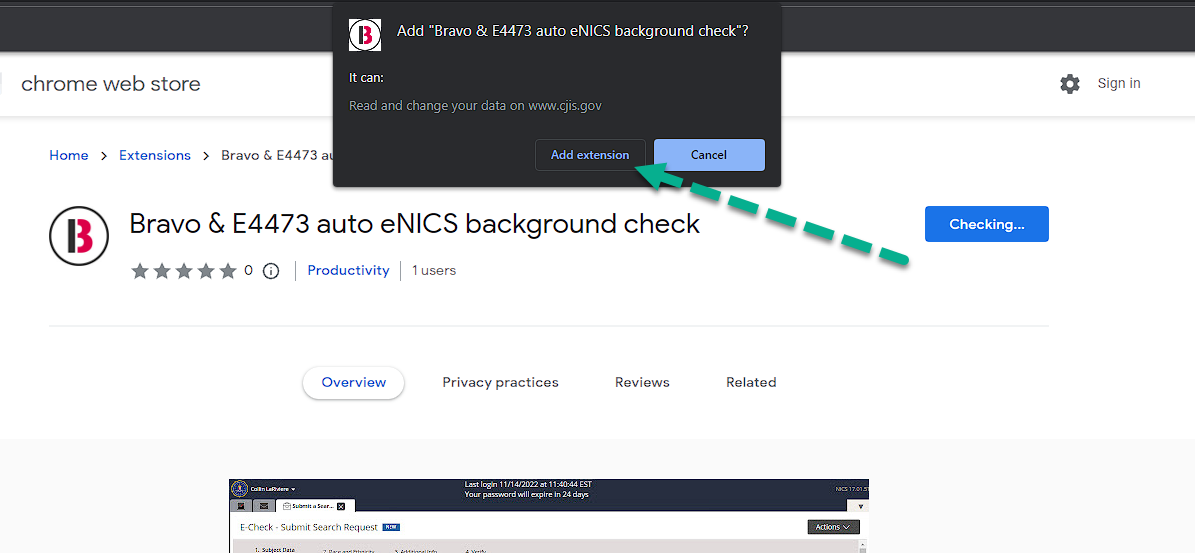Click the dialog title 'Add "Bravo & E4473 auto eNICS background check"?'

pos(572,31)
